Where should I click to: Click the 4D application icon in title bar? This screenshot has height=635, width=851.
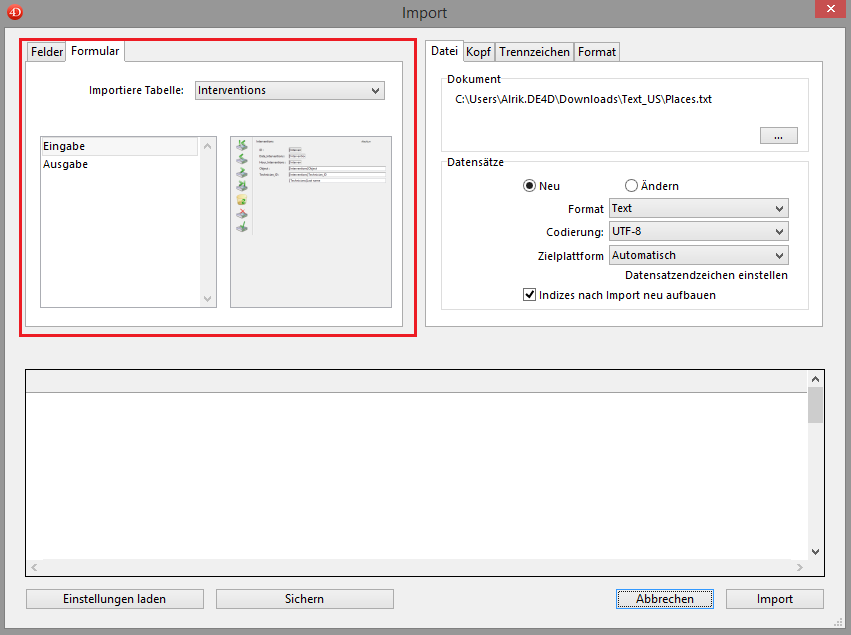point(15,12)
